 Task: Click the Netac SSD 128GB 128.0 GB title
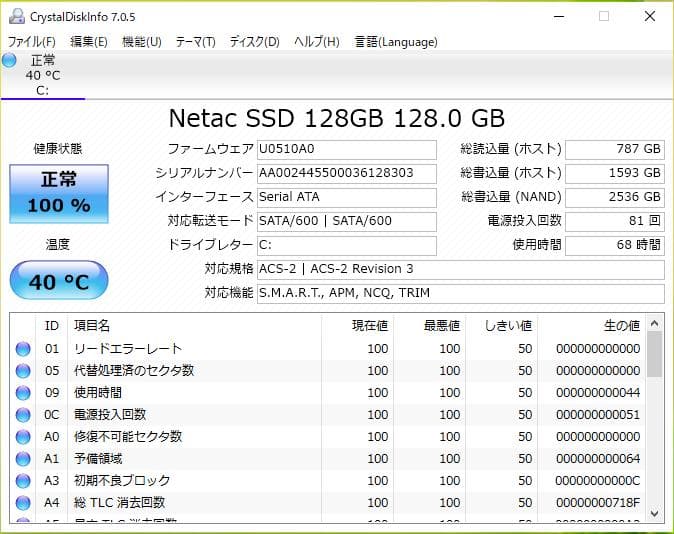tap(337, 118)
